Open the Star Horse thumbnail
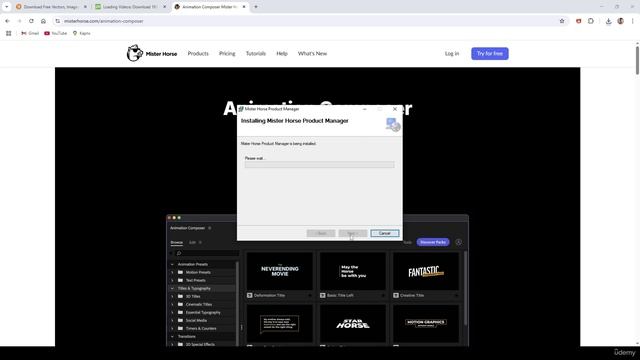The width and height of the screenshot is (640, 360). click(x=353, y=323)
